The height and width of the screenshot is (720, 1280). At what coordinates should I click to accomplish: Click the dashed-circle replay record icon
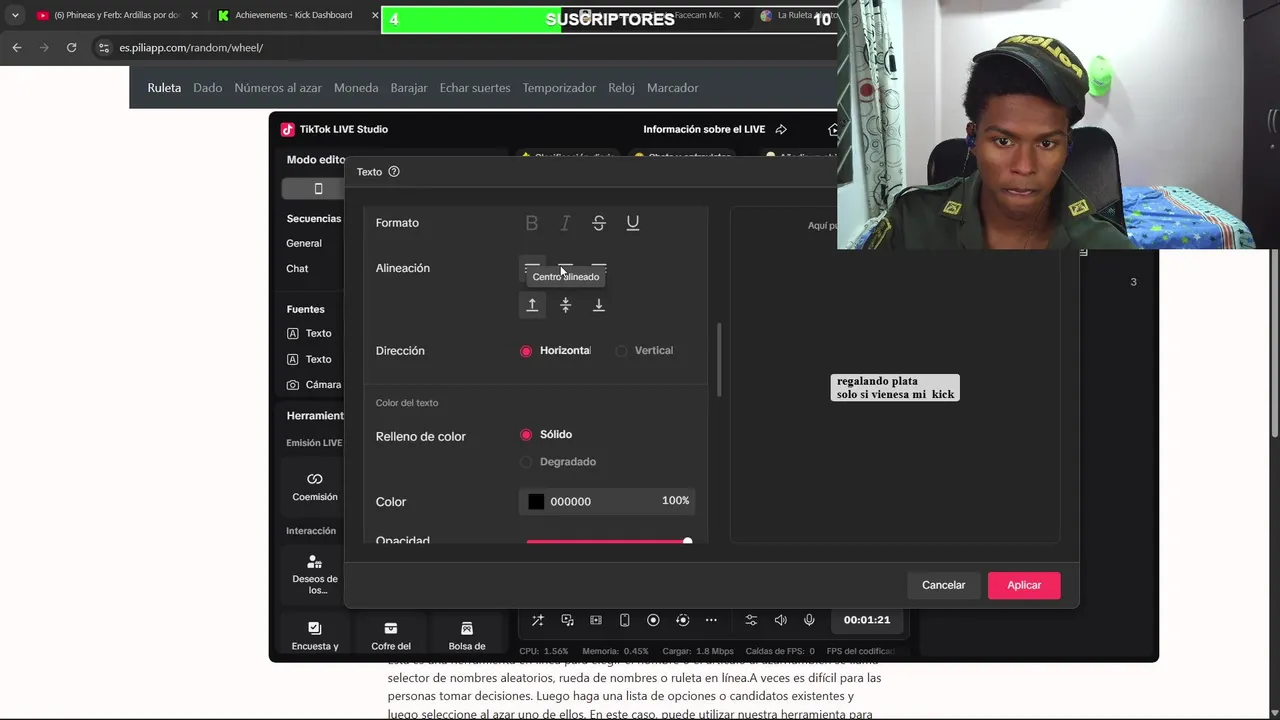(683, 620)
